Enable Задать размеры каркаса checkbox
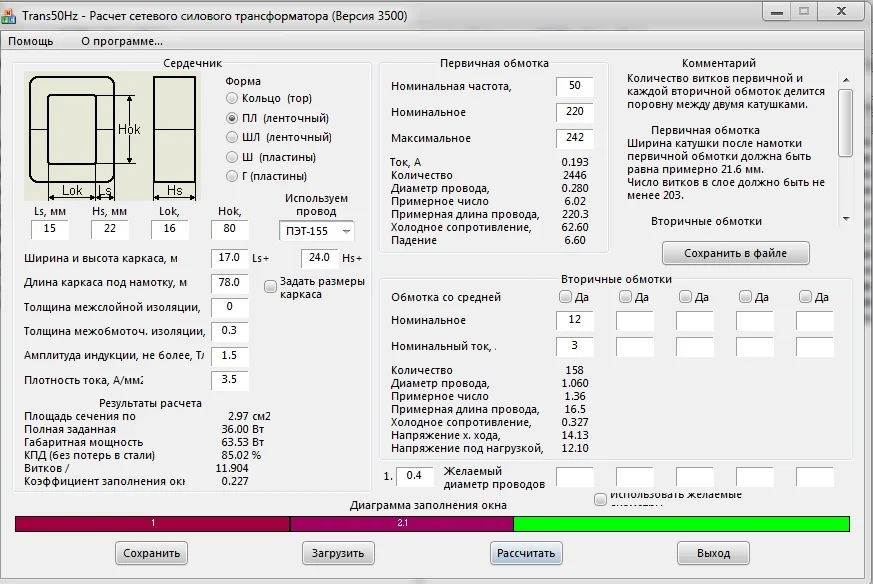Viewport: 873px width, 584px height. pos(270,287)
